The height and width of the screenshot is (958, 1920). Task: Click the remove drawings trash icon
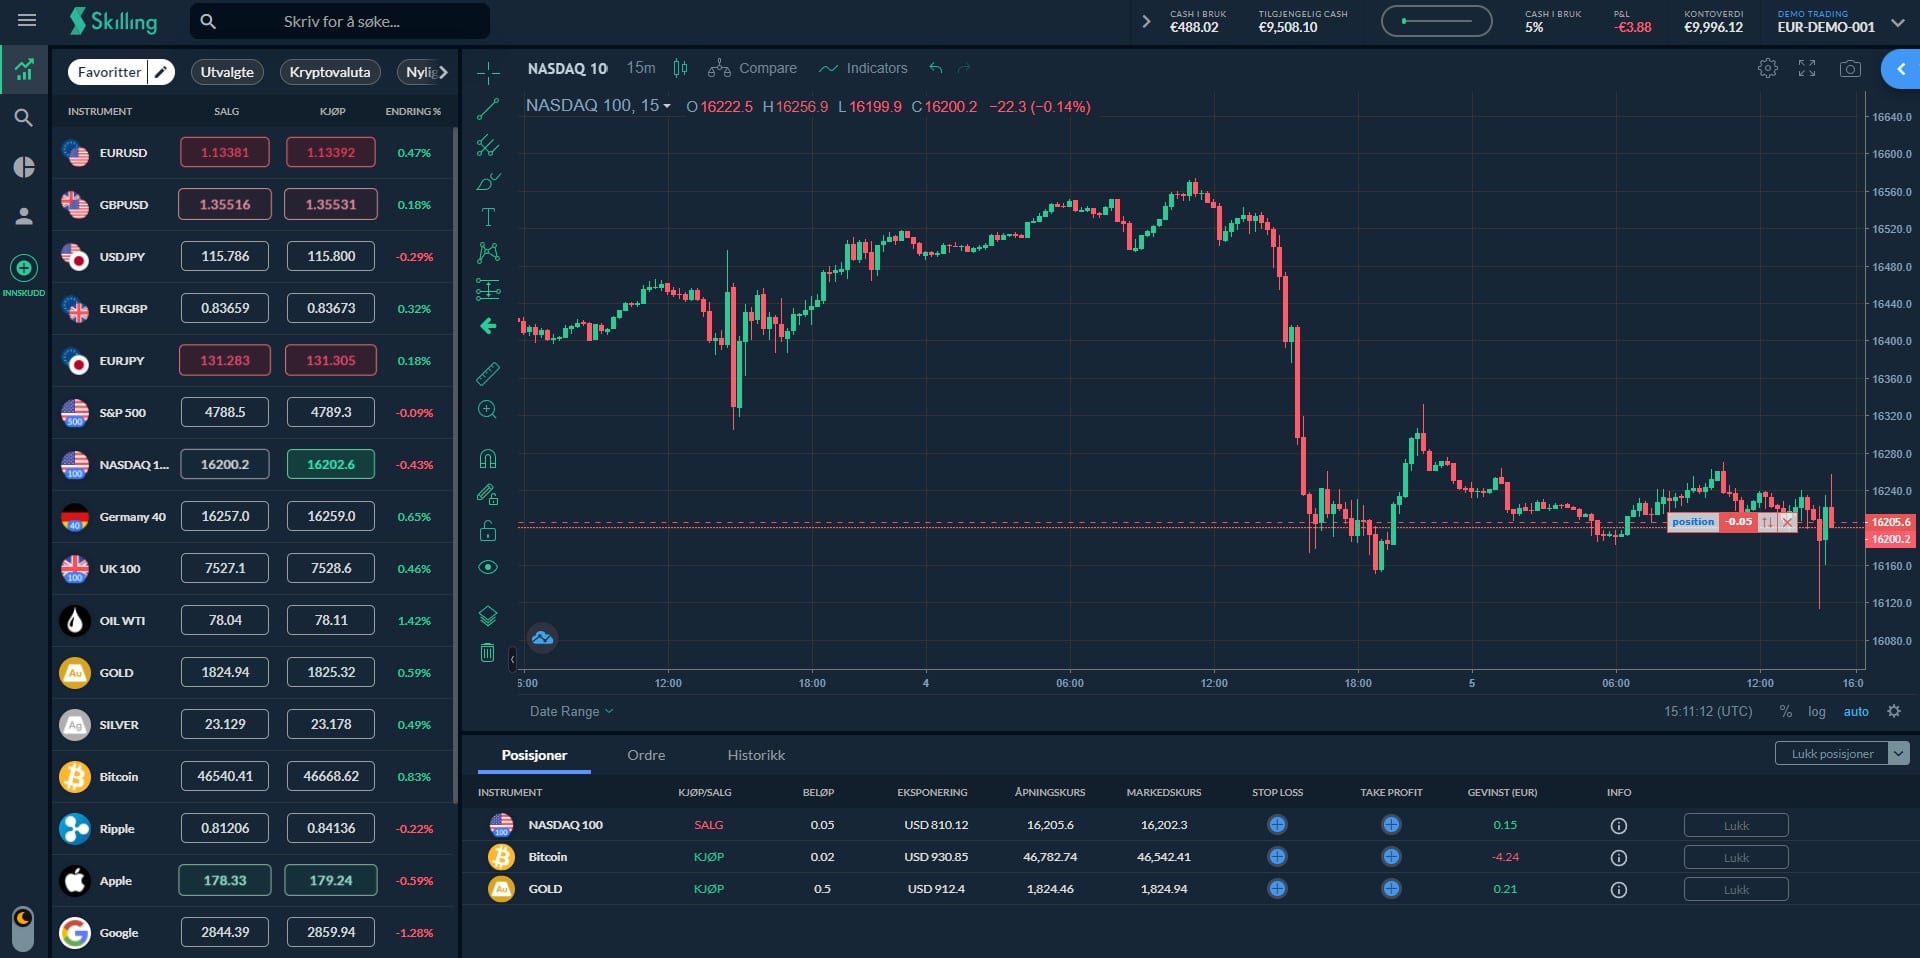[488, 652]
